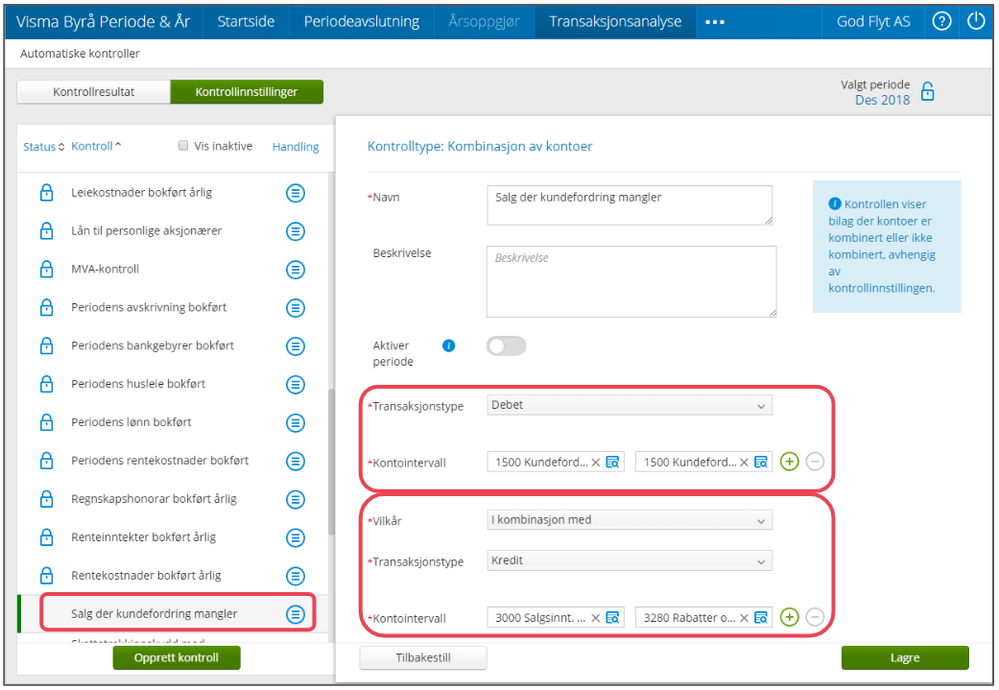Click the Opprett kontroll button

(x=176, y=658)
